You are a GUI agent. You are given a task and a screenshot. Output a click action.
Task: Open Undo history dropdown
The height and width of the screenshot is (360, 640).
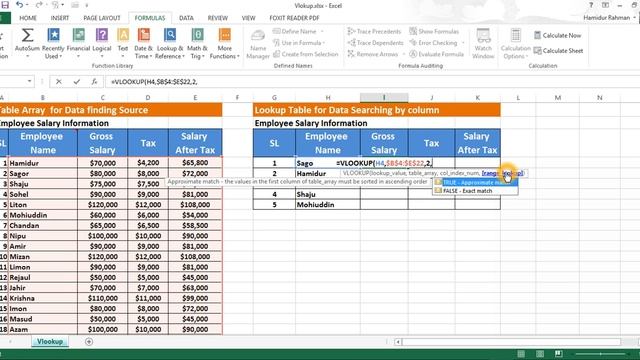pyautogui.click(x=27, y=5)
